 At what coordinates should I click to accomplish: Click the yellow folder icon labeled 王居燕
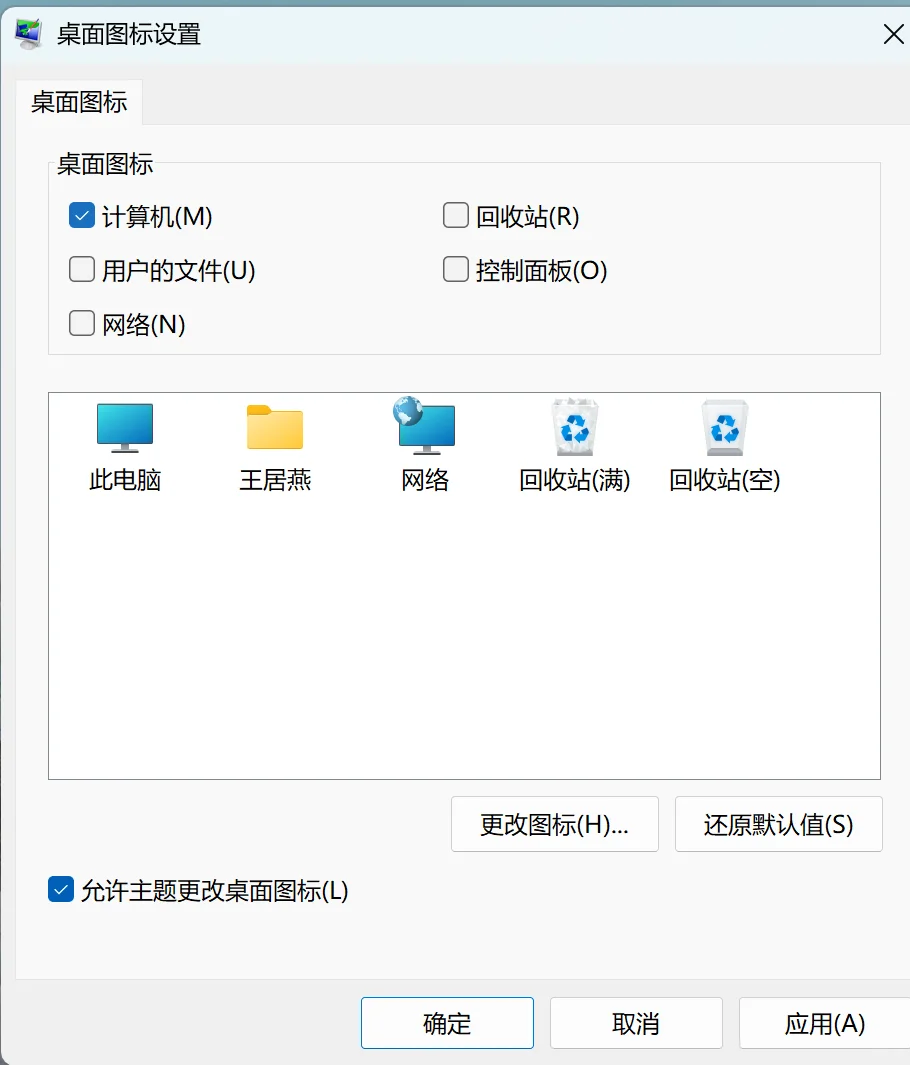[x=274, y=426]
